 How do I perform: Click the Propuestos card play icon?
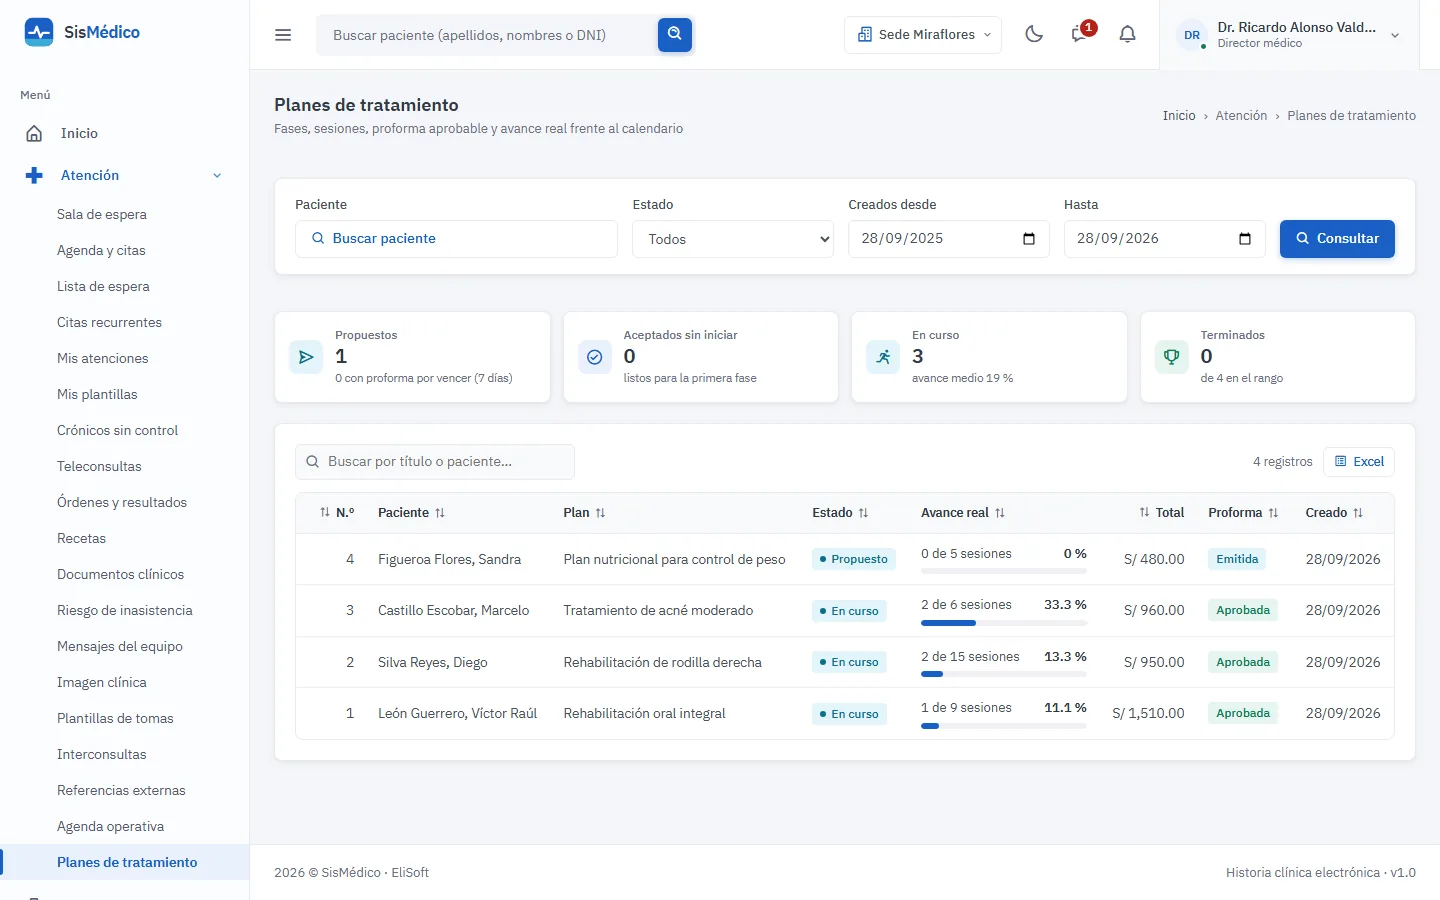[306, 357]
